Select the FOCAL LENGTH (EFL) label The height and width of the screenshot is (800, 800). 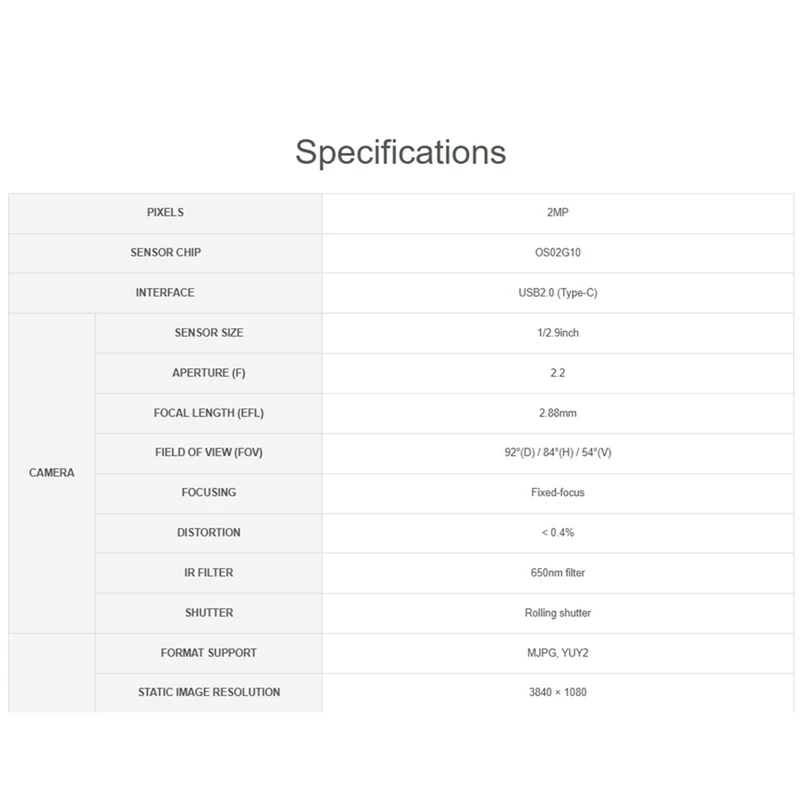click(208, 413)
